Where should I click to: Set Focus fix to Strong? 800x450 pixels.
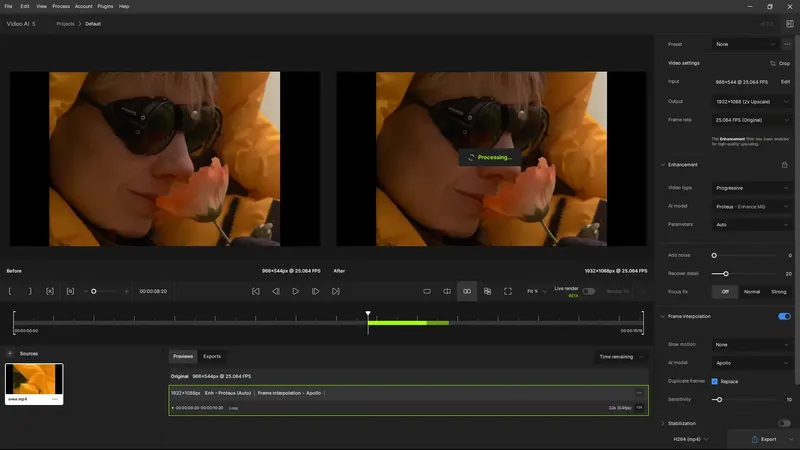[x=779, y=292]
